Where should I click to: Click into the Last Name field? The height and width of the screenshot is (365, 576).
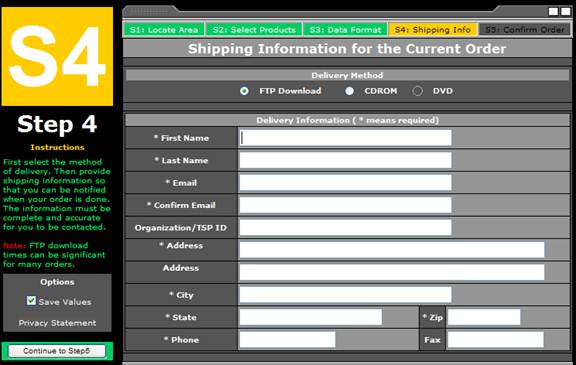(x=345, y=160)
